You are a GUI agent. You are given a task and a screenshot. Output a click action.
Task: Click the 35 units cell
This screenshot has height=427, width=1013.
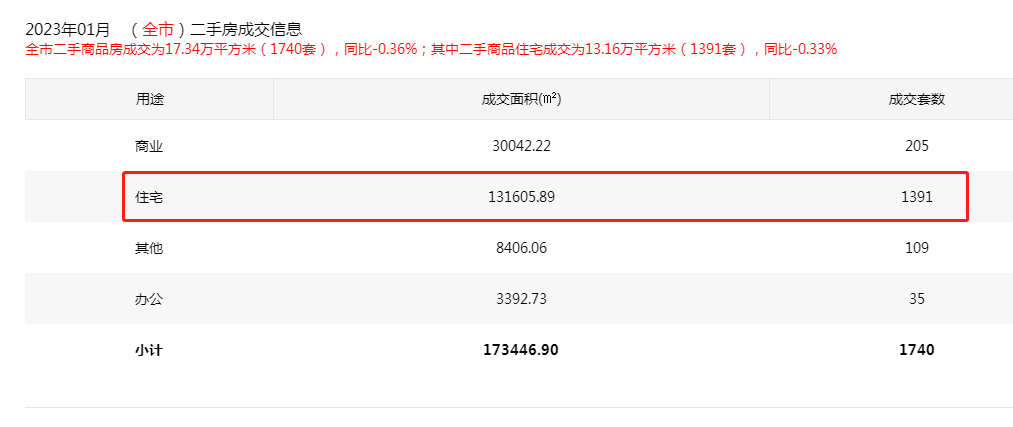click(x=917, y=299)
